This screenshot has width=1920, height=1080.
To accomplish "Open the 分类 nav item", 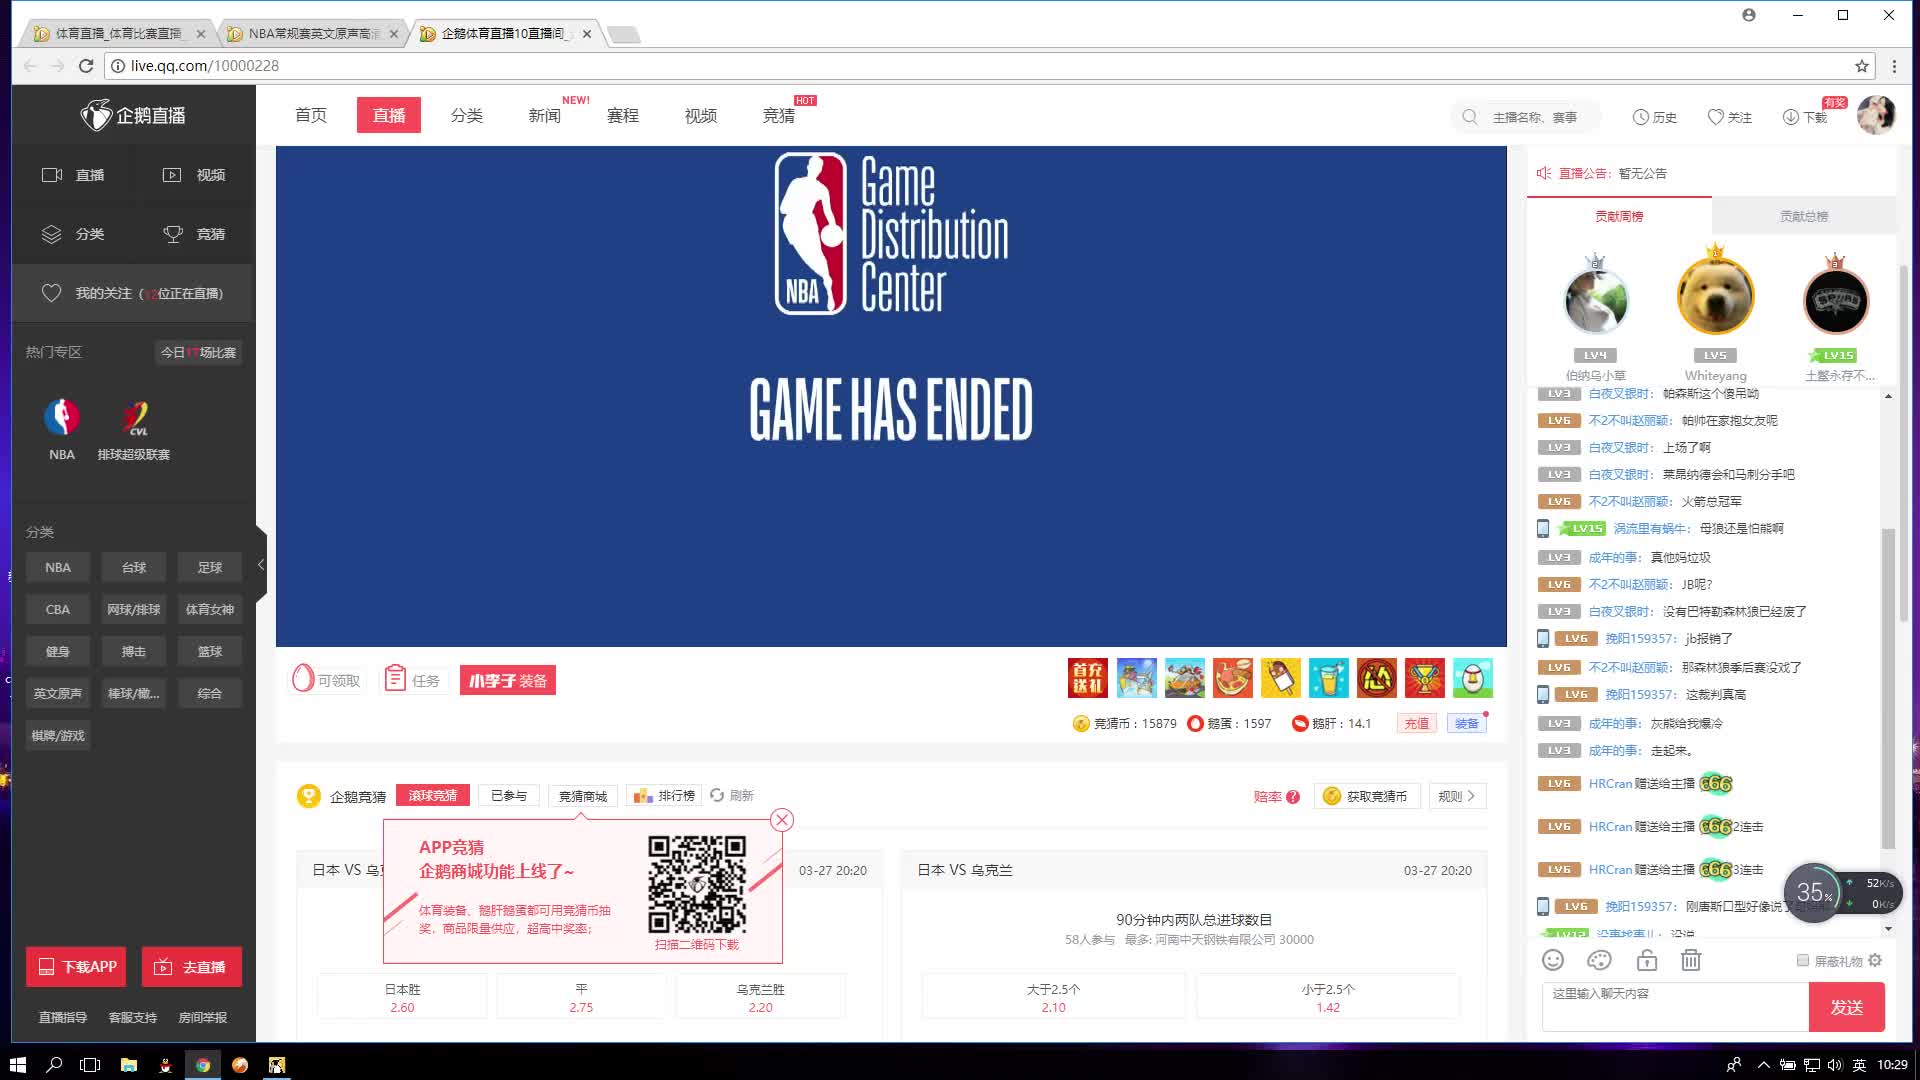I will (x=467, y=115).
